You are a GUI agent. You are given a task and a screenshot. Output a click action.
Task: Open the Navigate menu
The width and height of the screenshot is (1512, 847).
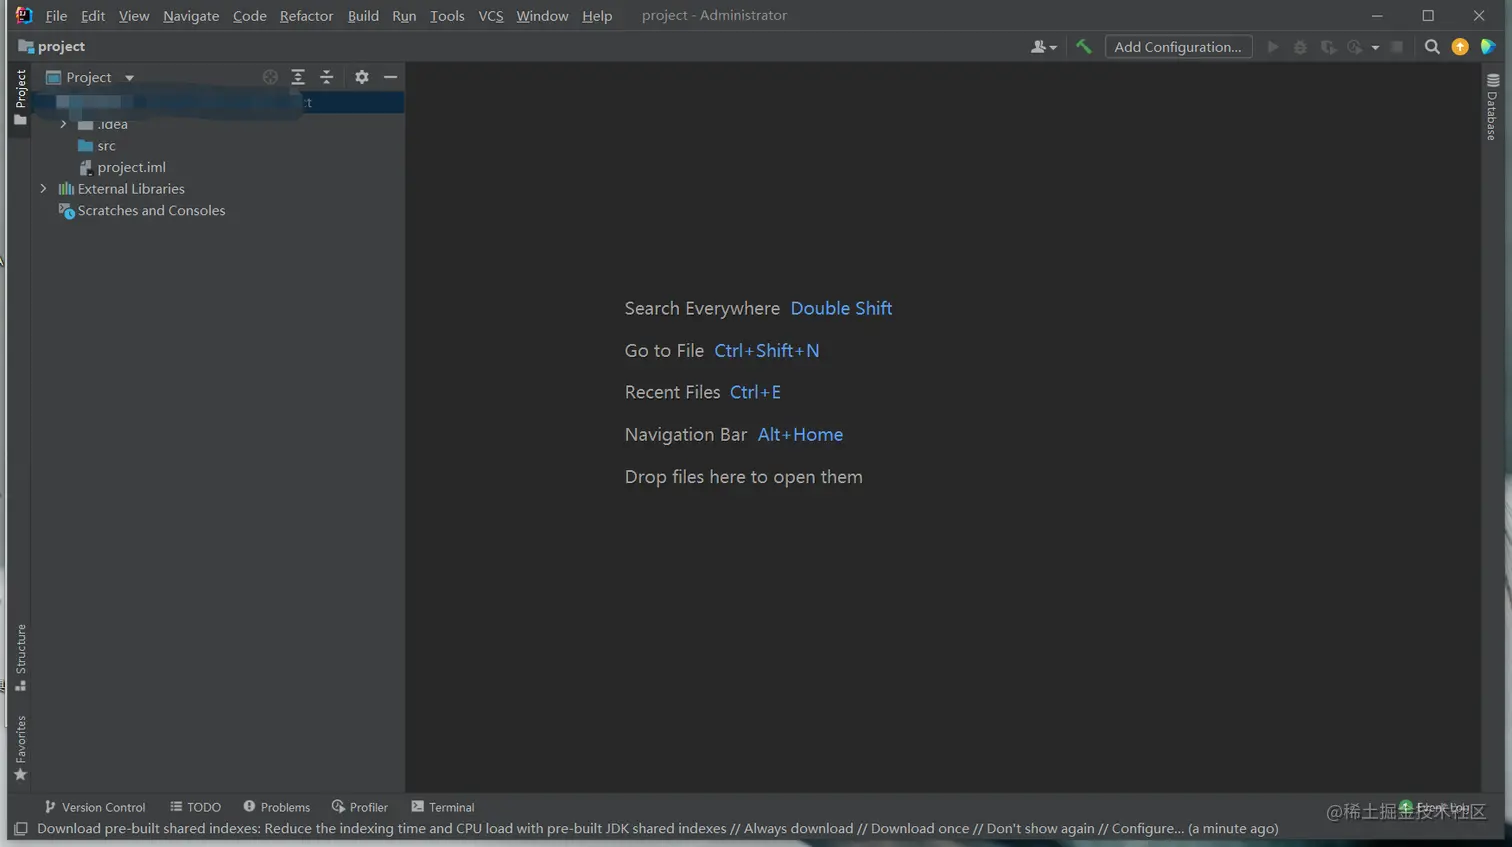[x=191, y=16]
